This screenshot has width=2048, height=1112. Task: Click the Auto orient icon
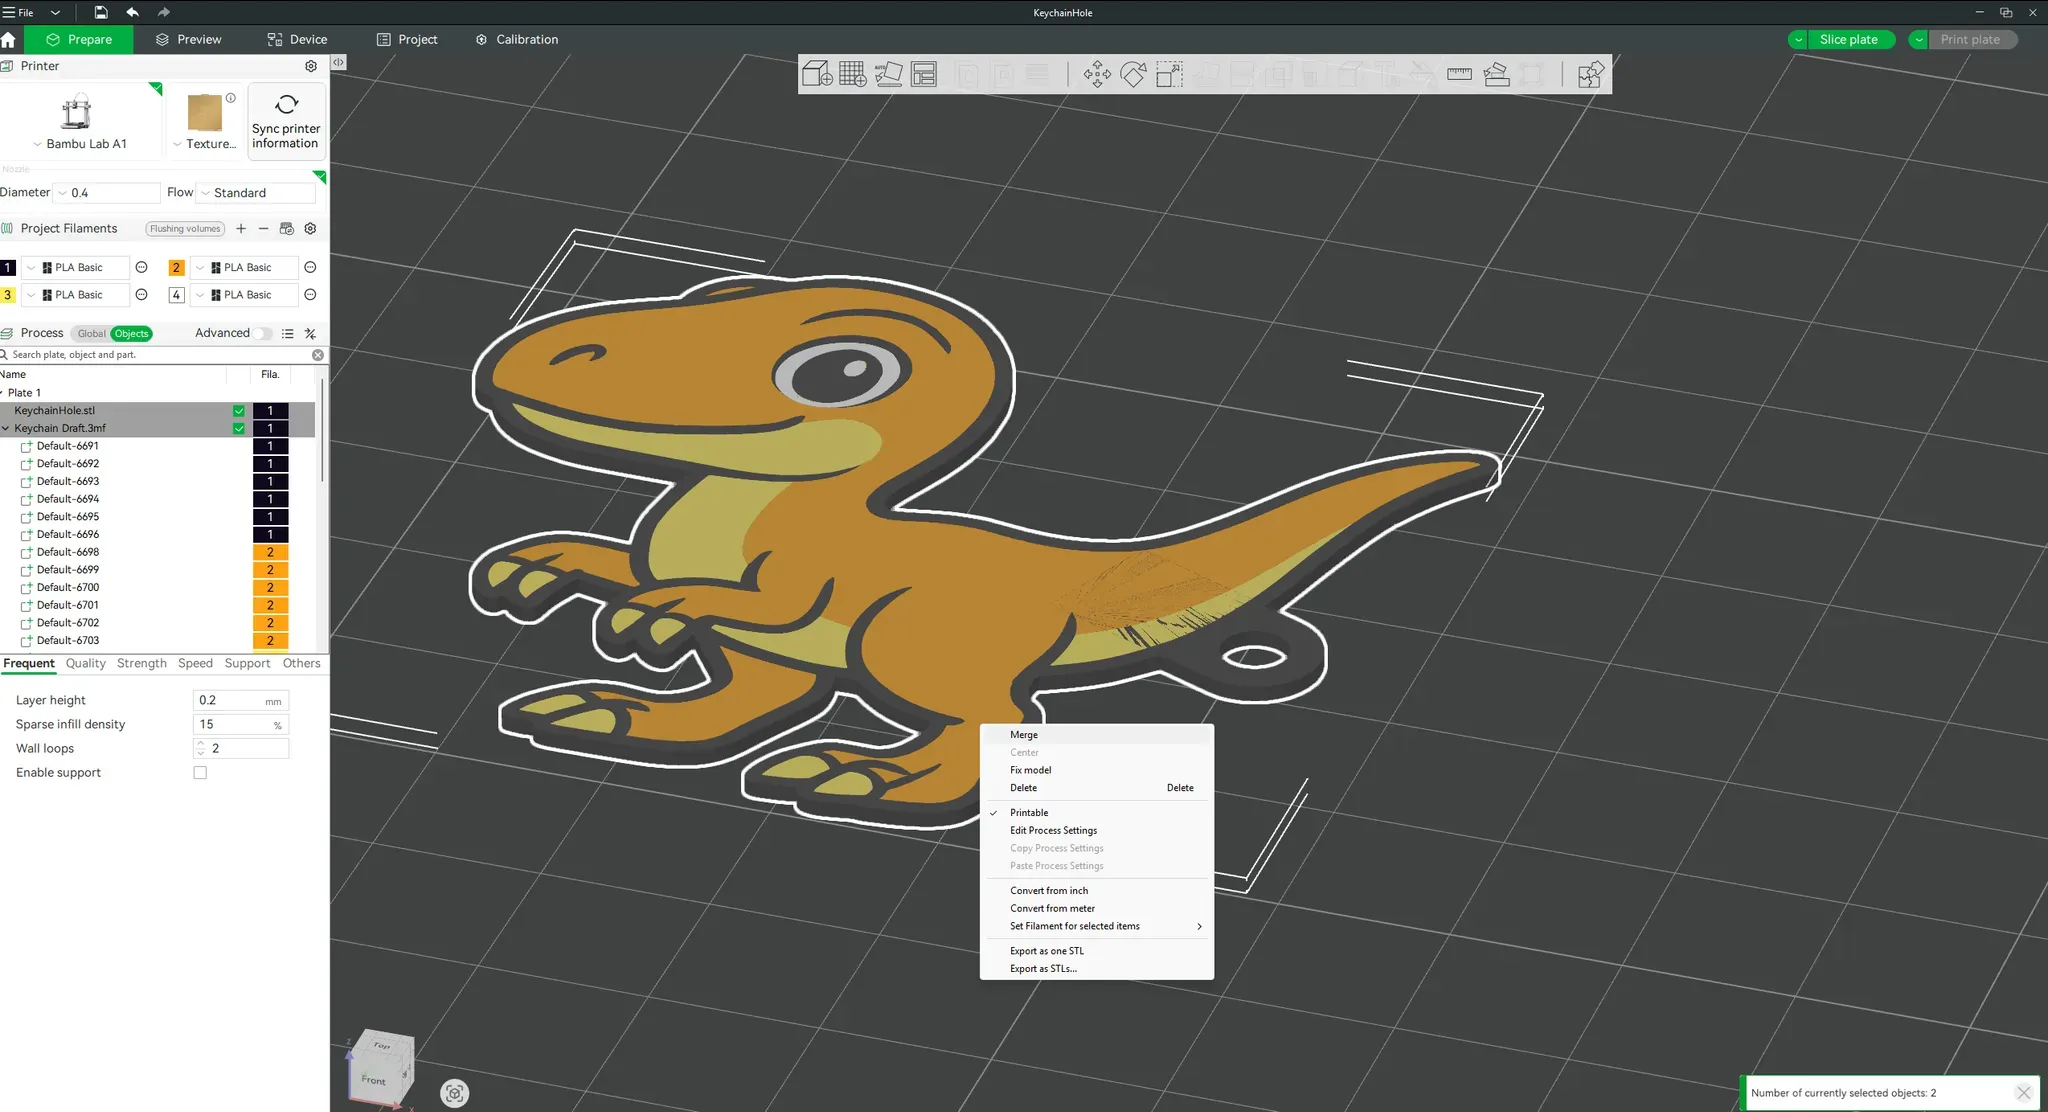click(x=888, y=74)
